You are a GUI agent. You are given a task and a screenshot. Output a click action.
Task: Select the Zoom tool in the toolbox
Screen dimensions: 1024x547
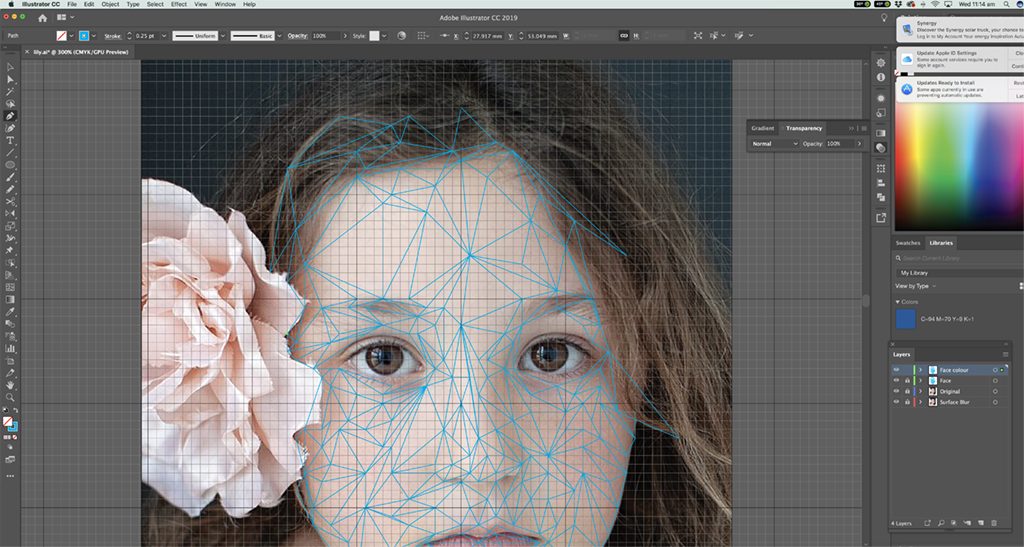tap(10, 398)
